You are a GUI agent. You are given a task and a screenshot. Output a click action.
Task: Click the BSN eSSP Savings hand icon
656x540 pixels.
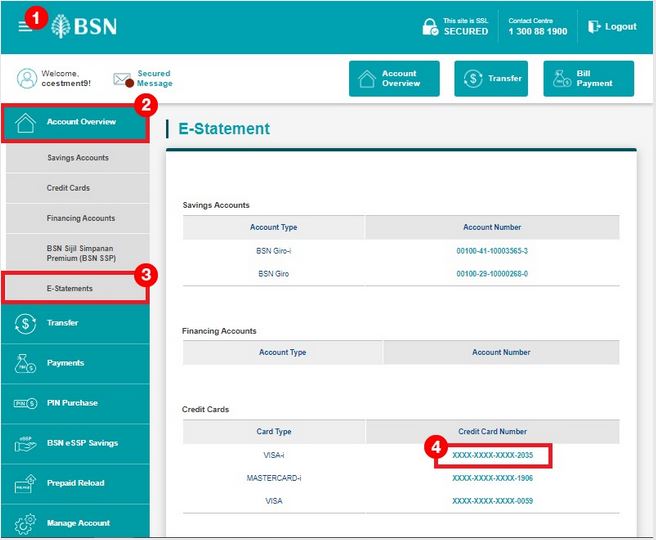point(25,444)
